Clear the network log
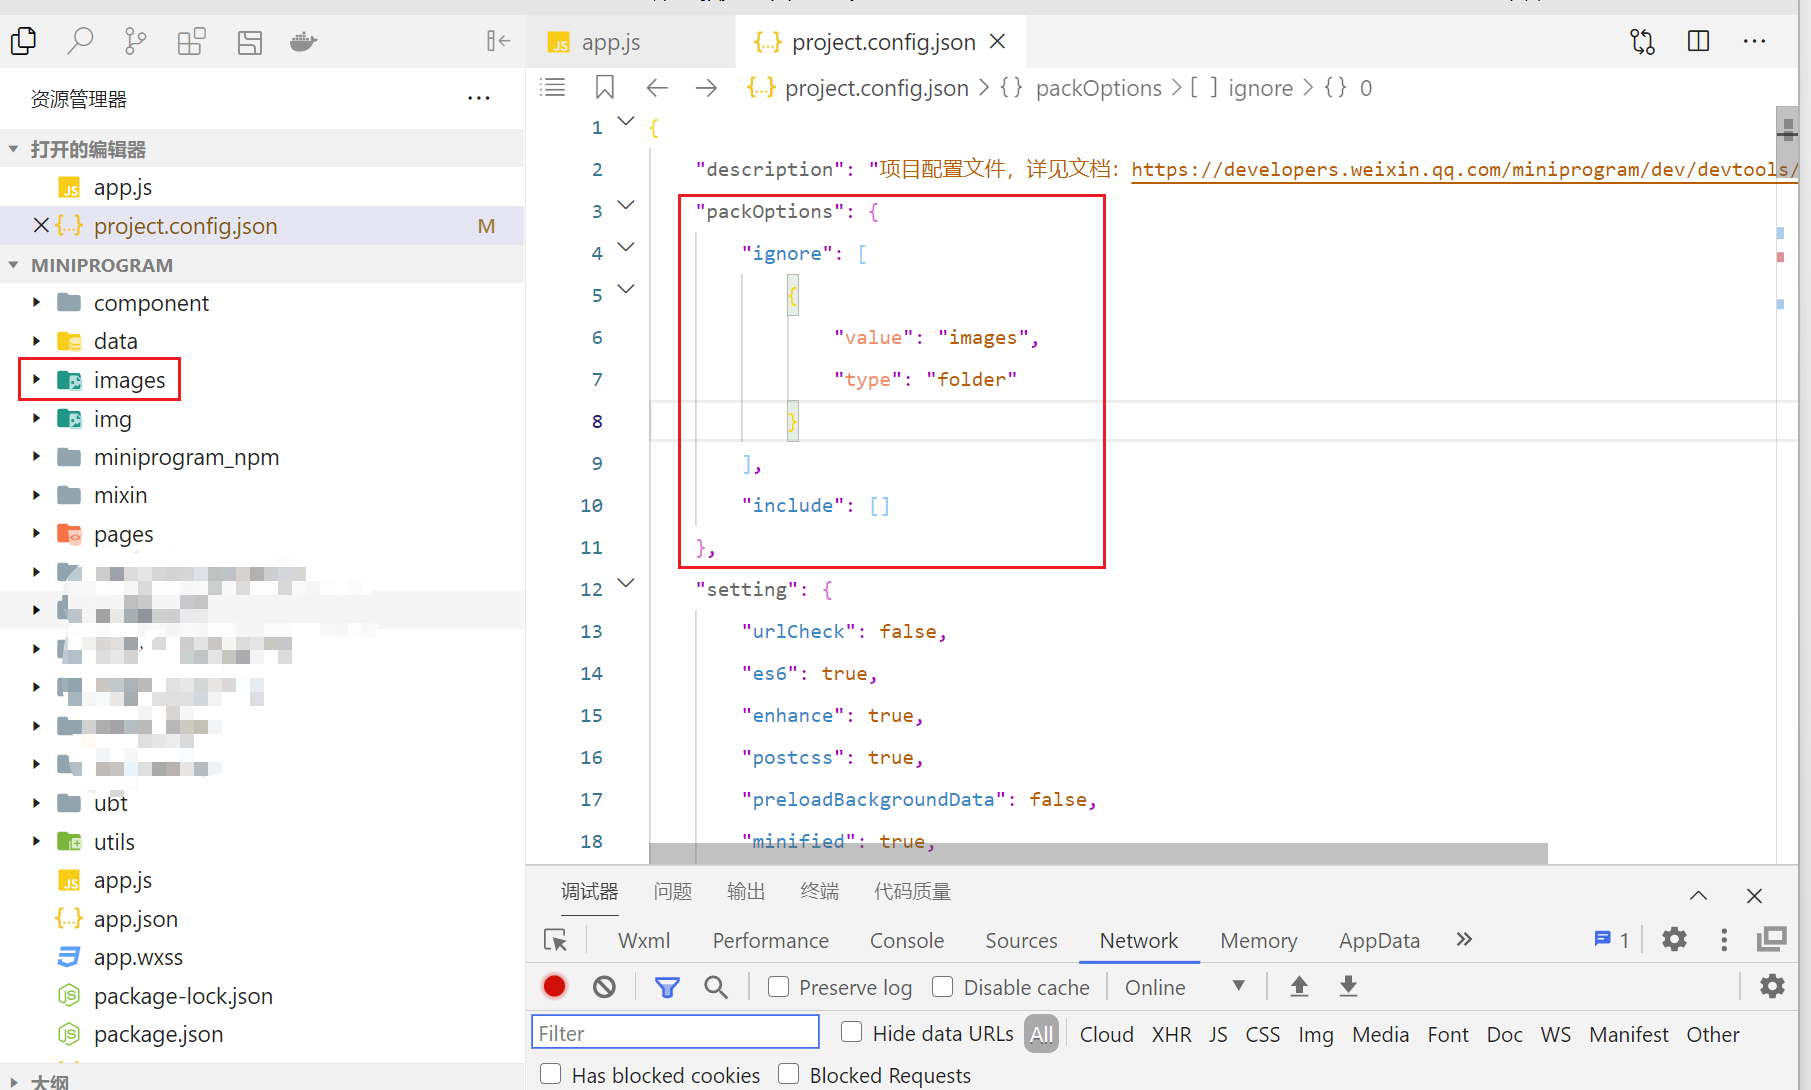 tap(604, 987)
